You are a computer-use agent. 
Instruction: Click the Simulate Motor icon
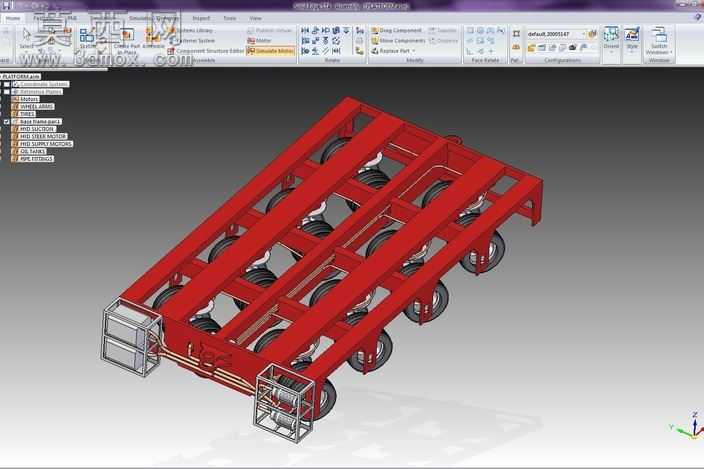pyautogui.click(x=251, y=51)
